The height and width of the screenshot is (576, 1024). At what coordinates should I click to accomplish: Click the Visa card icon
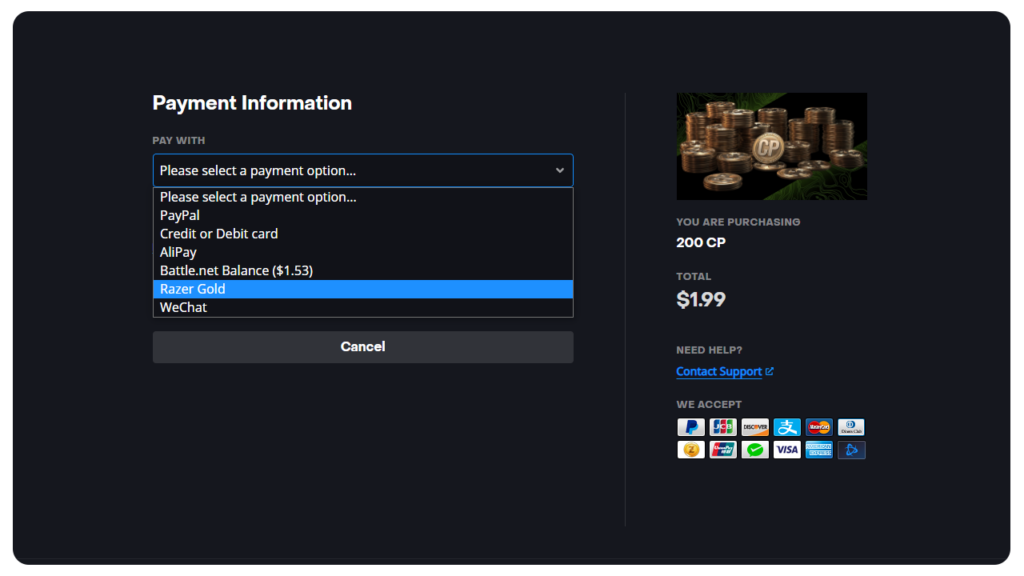point(787,450)
